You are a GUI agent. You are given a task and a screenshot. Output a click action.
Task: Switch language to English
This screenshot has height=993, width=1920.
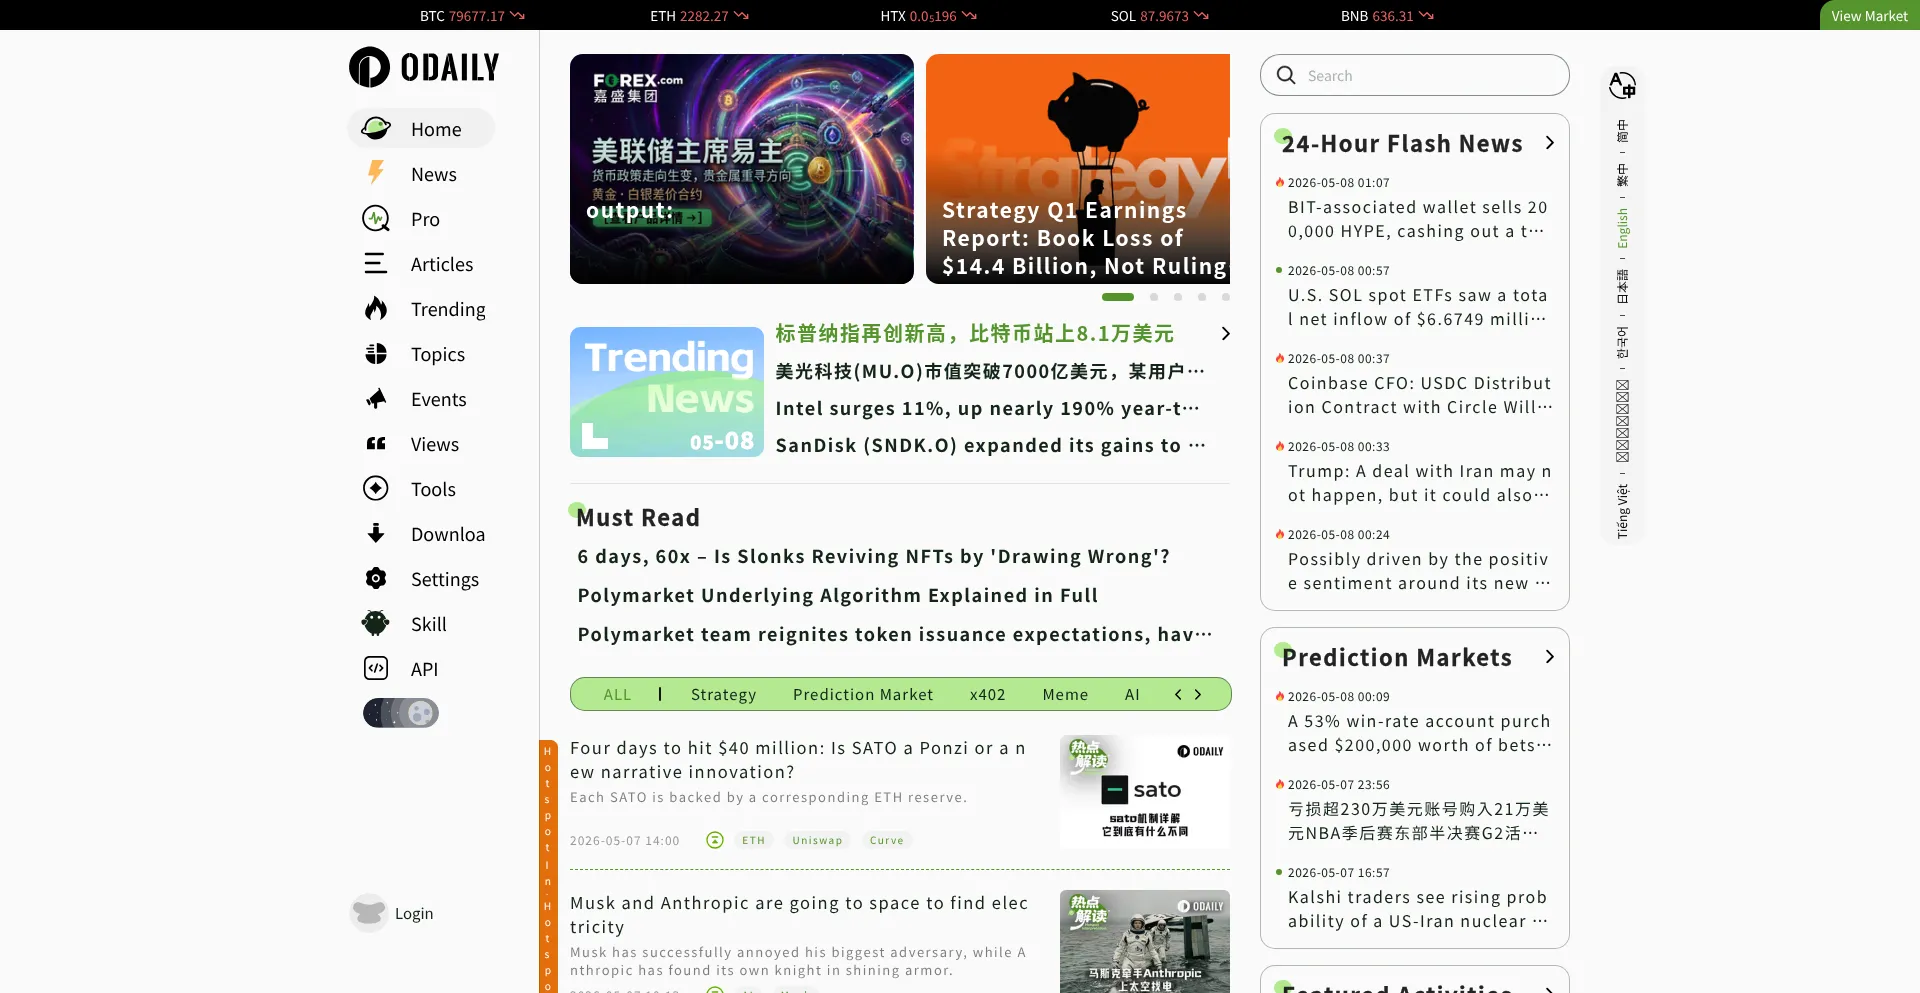[x=1622, y=228]
